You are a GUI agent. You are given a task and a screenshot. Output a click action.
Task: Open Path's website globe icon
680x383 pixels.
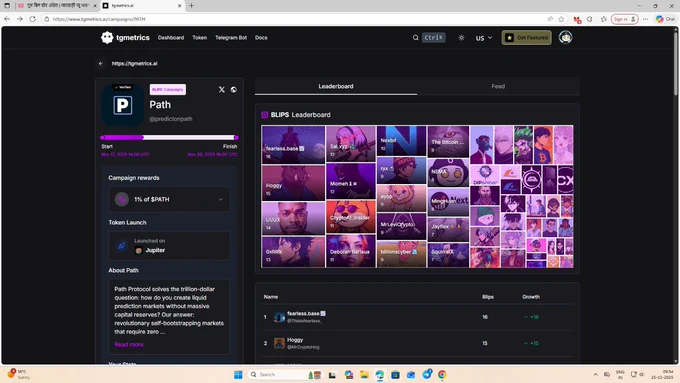point(234,89)
